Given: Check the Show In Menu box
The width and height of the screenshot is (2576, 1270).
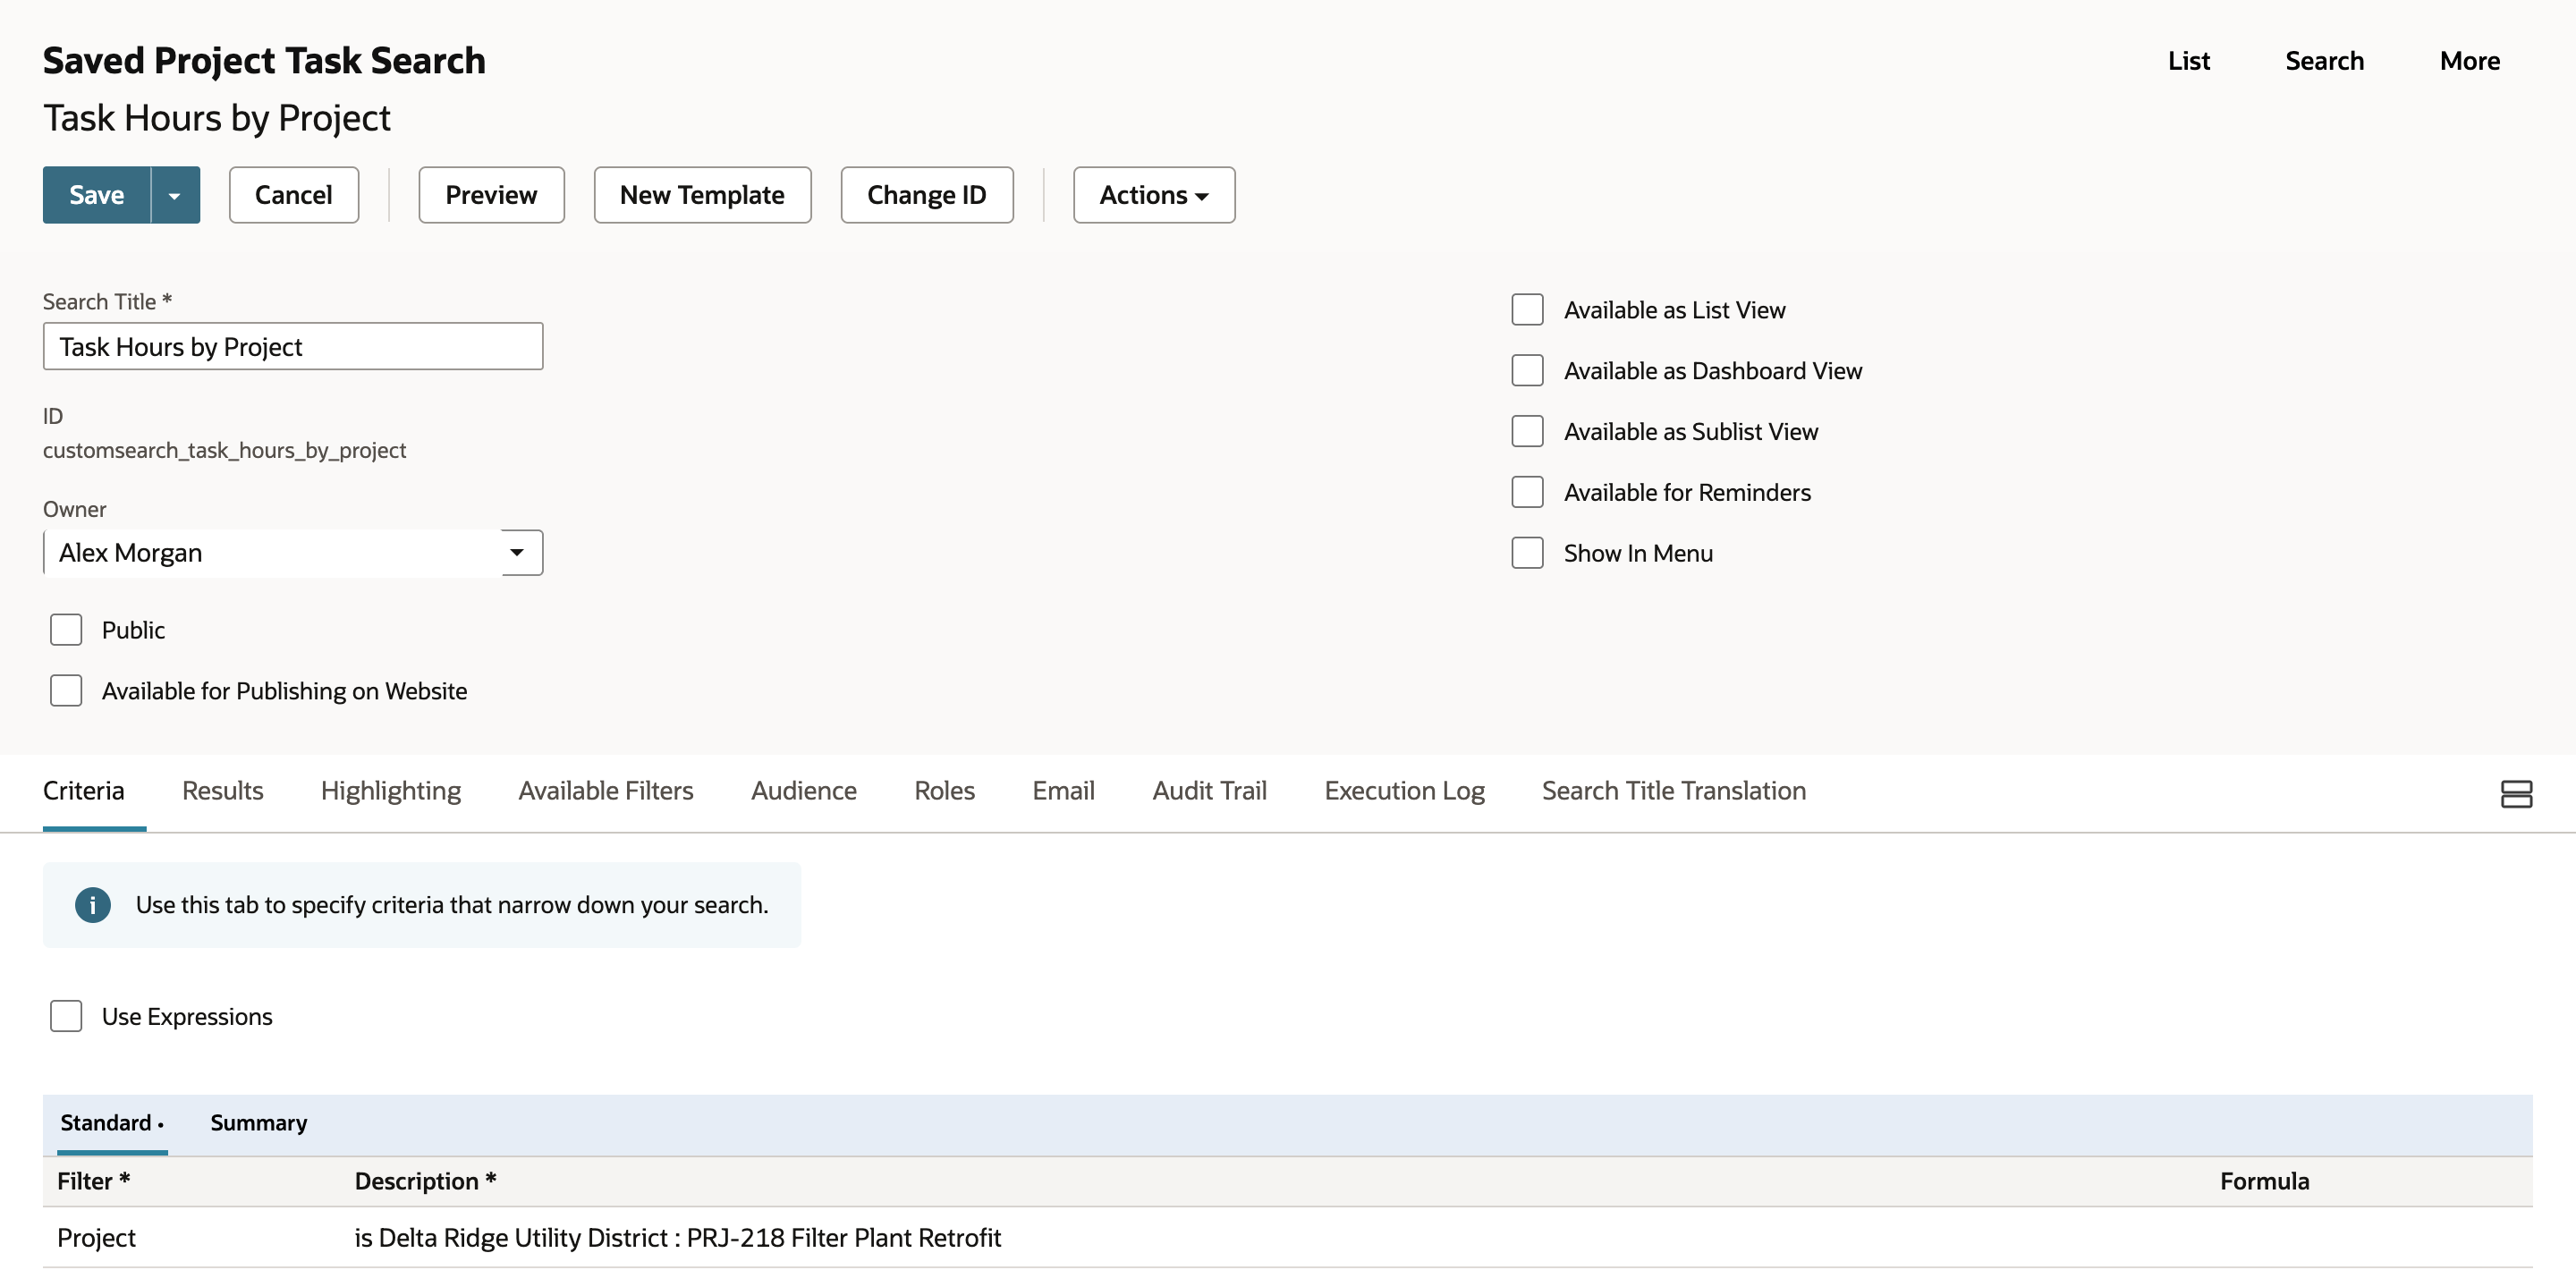Looking at the screenshot, I should (1527, 553).
